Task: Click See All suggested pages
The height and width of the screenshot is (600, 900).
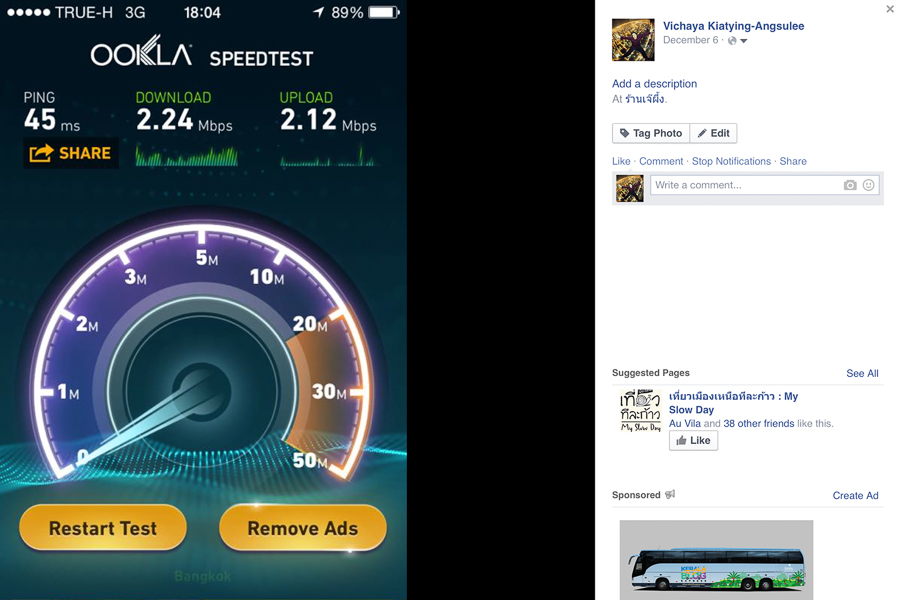Action: tap(862, 373)
